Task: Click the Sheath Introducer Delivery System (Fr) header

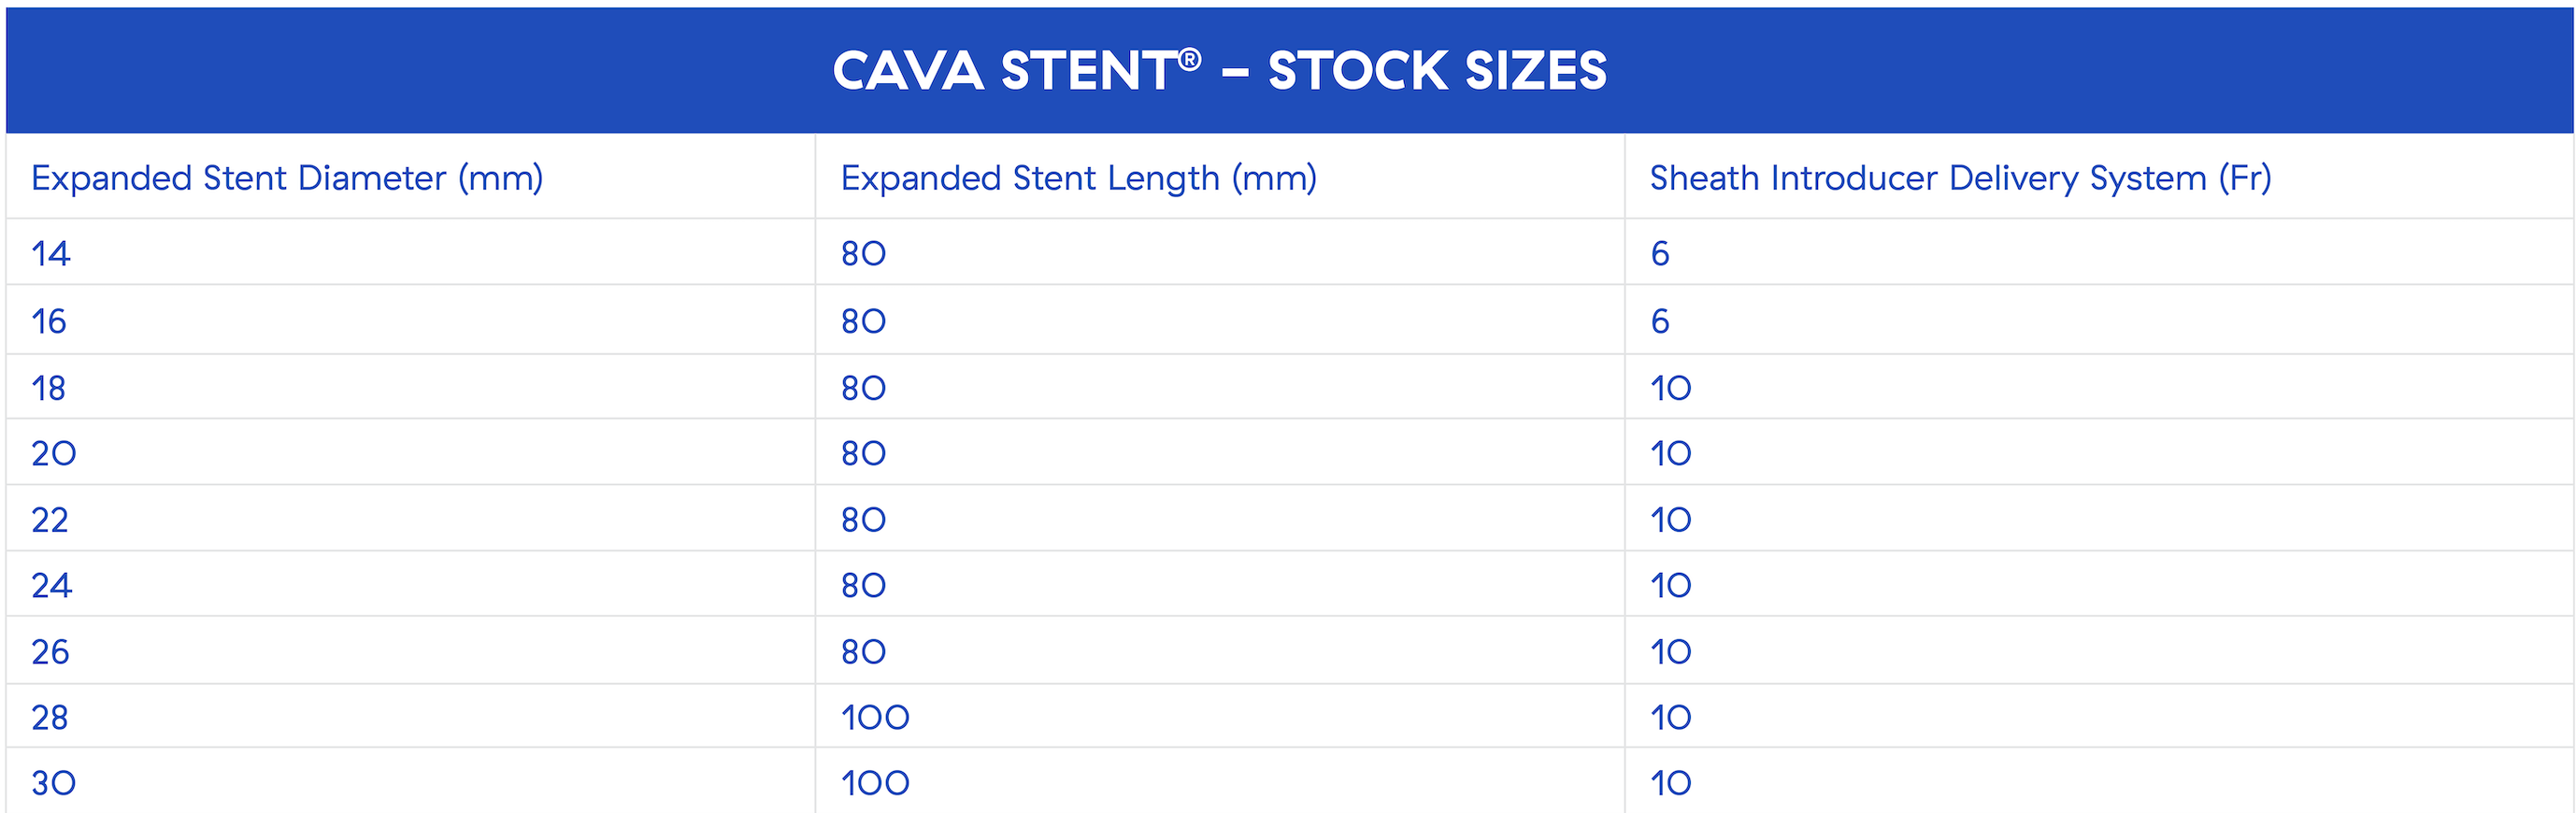Action: coord(1960,178)
